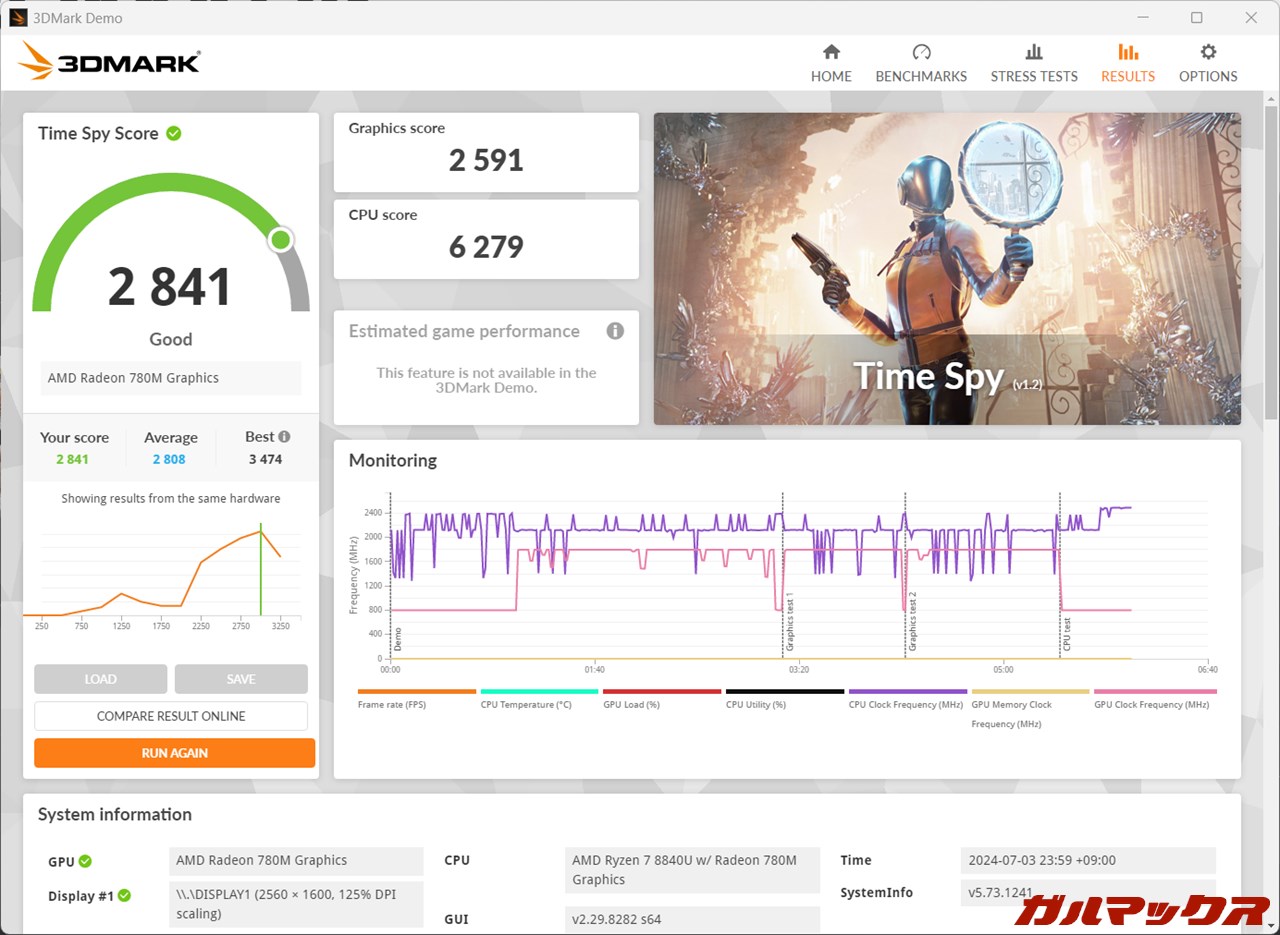Click info icon beside Estimated game performance
Image resolution: width=1280 pixels, height=935 pixels.
click(x=615, y=331)
